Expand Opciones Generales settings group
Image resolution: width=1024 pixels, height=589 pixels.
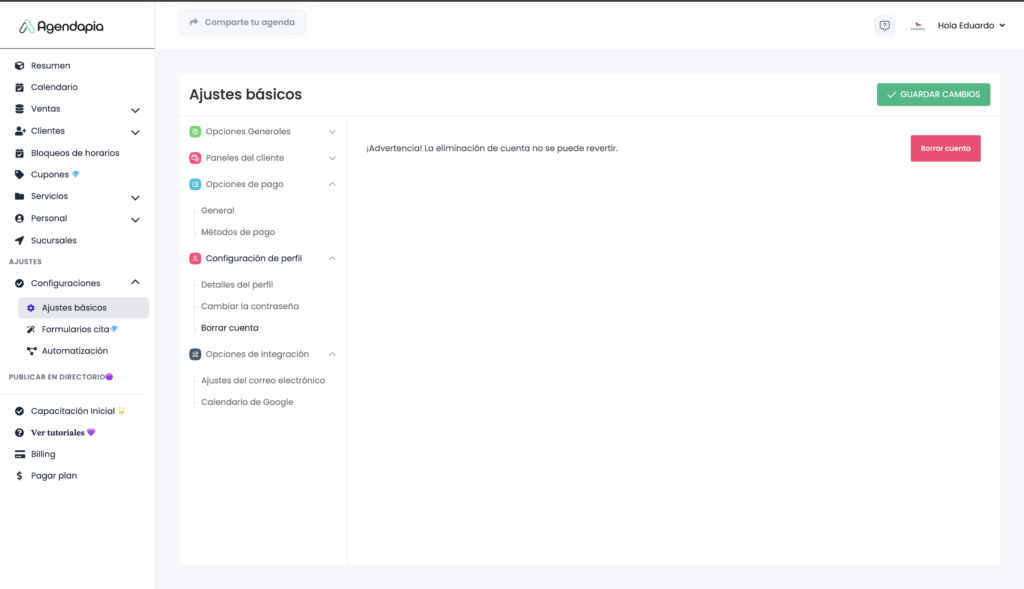332,132
